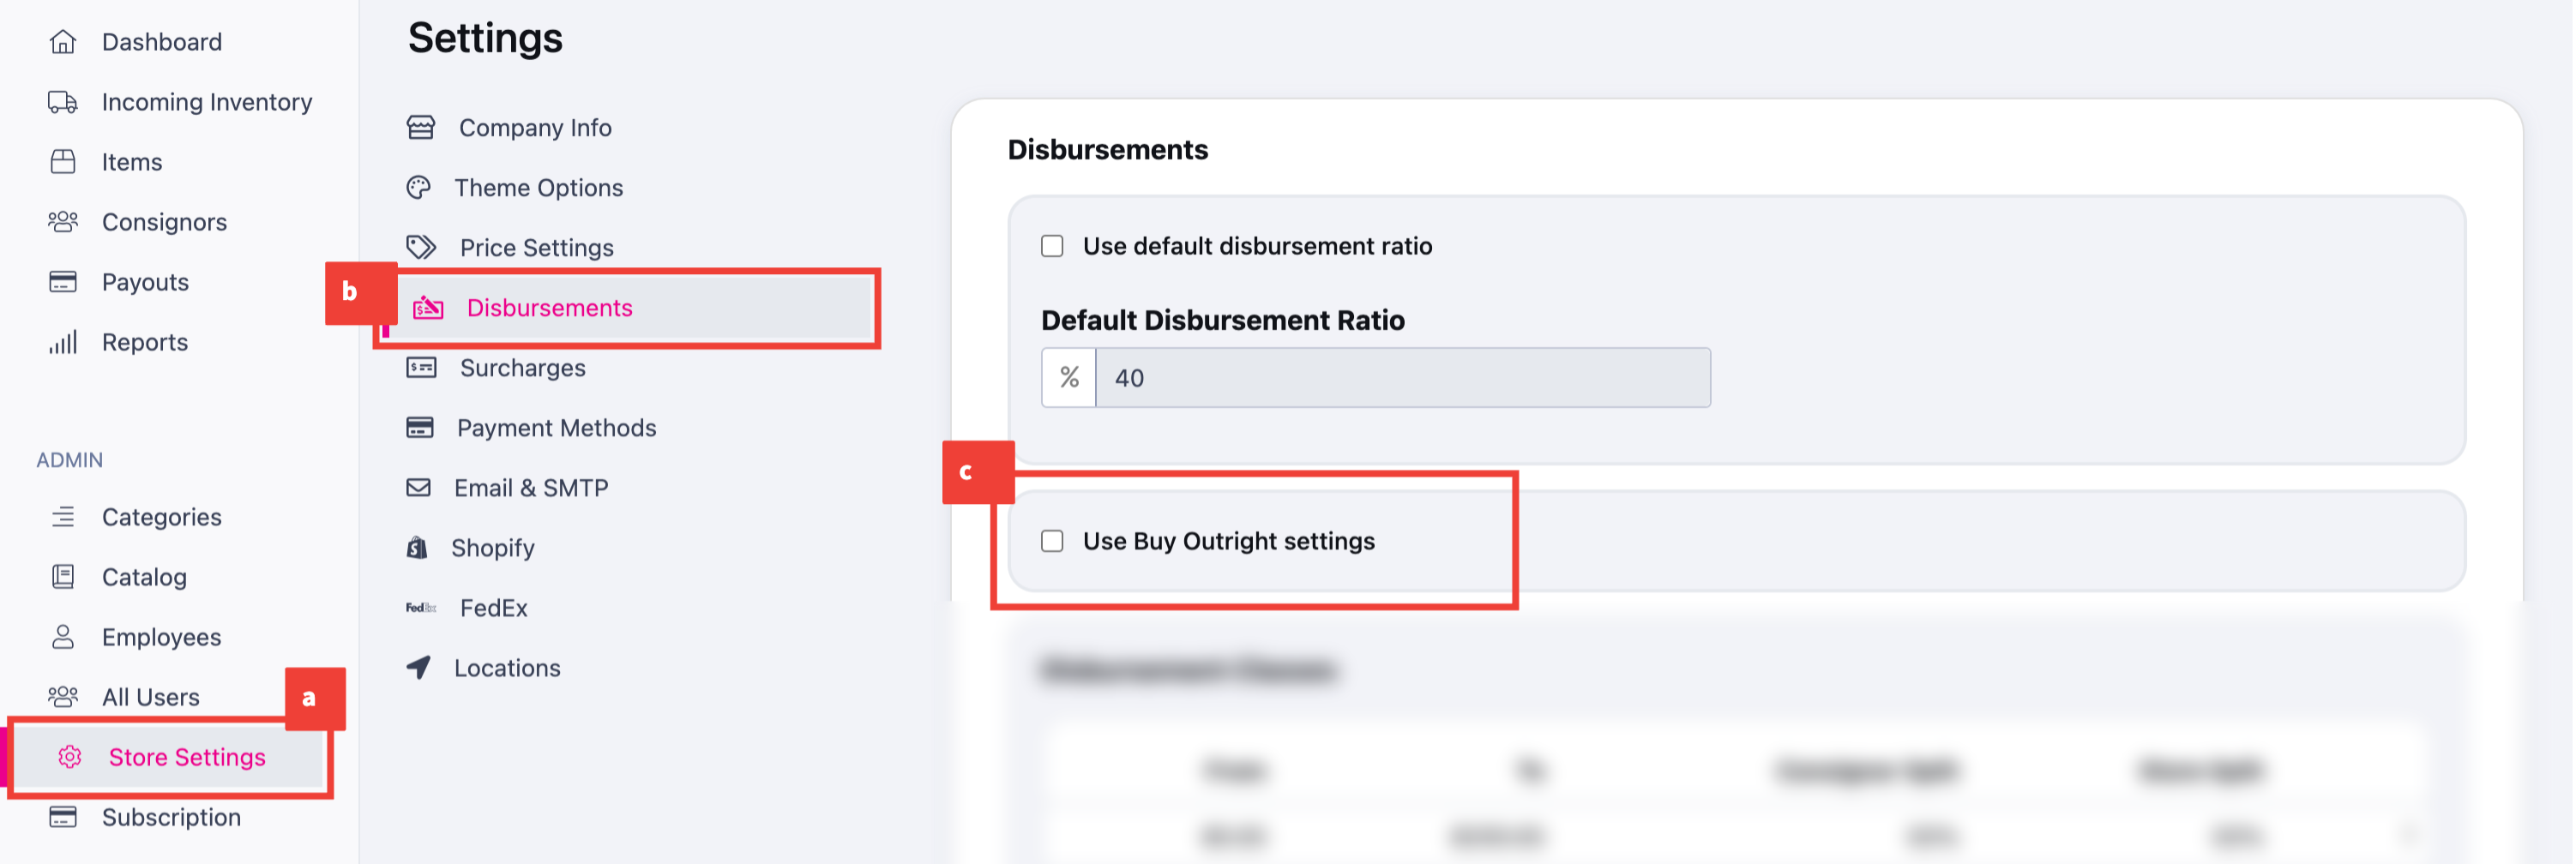Click the Company Info storefront icon
The height and width of the screenshot is (864, 2576).
pos(421,128)
